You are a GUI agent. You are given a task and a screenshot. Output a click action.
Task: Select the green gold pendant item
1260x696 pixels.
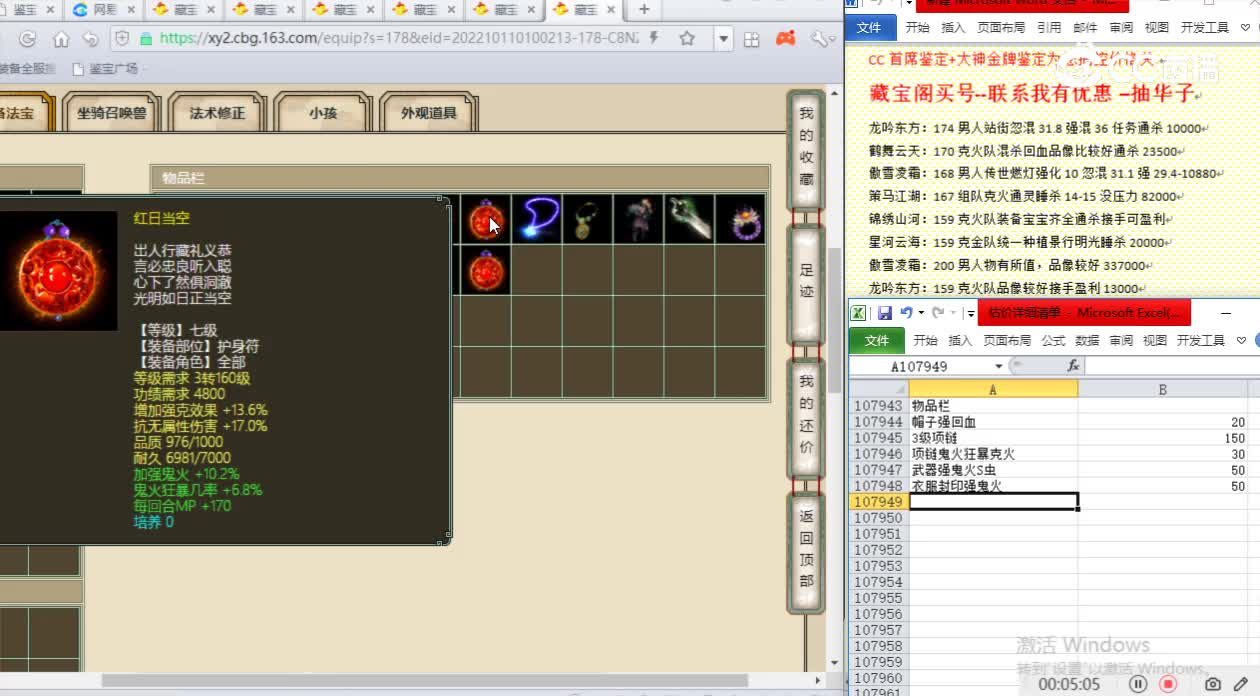587,219
